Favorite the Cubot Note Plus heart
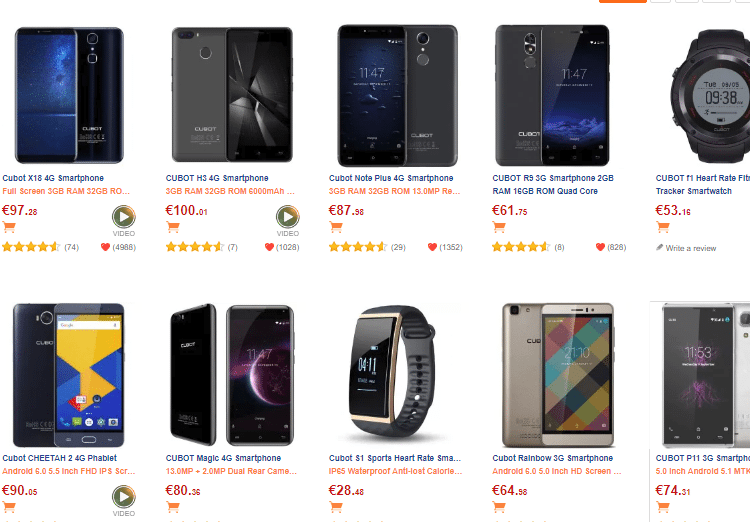The width and height of the screenshot is (750, 522). point(432,247)
